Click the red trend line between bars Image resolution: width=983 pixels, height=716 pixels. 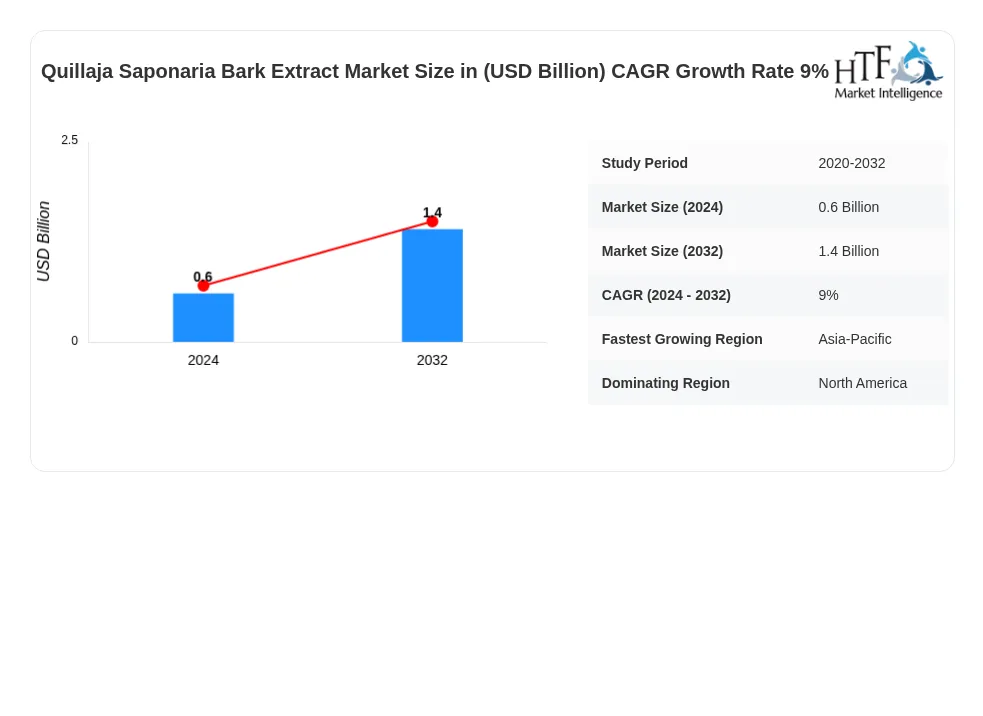click(318, 253)
